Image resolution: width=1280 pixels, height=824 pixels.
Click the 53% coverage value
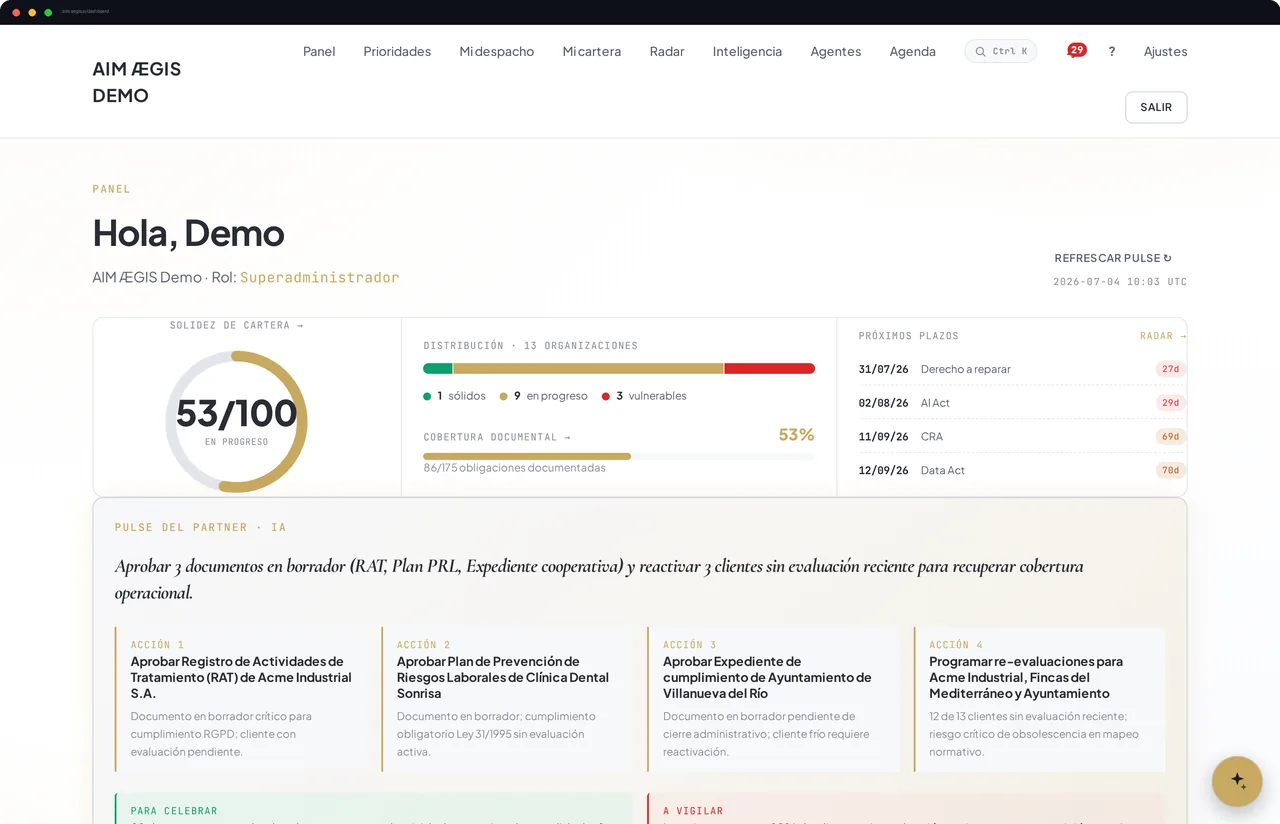(797, 435)
